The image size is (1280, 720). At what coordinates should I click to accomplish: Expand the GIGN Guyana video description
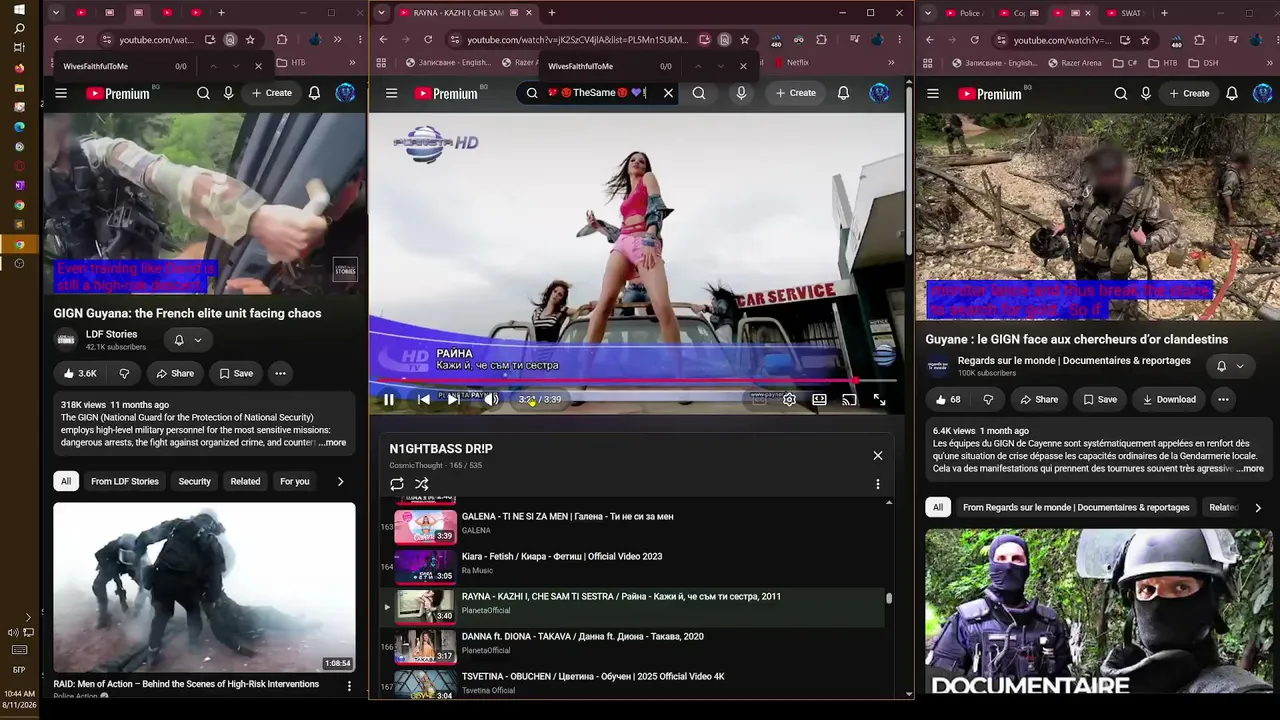pyautogui.click(x=332, y=443)
